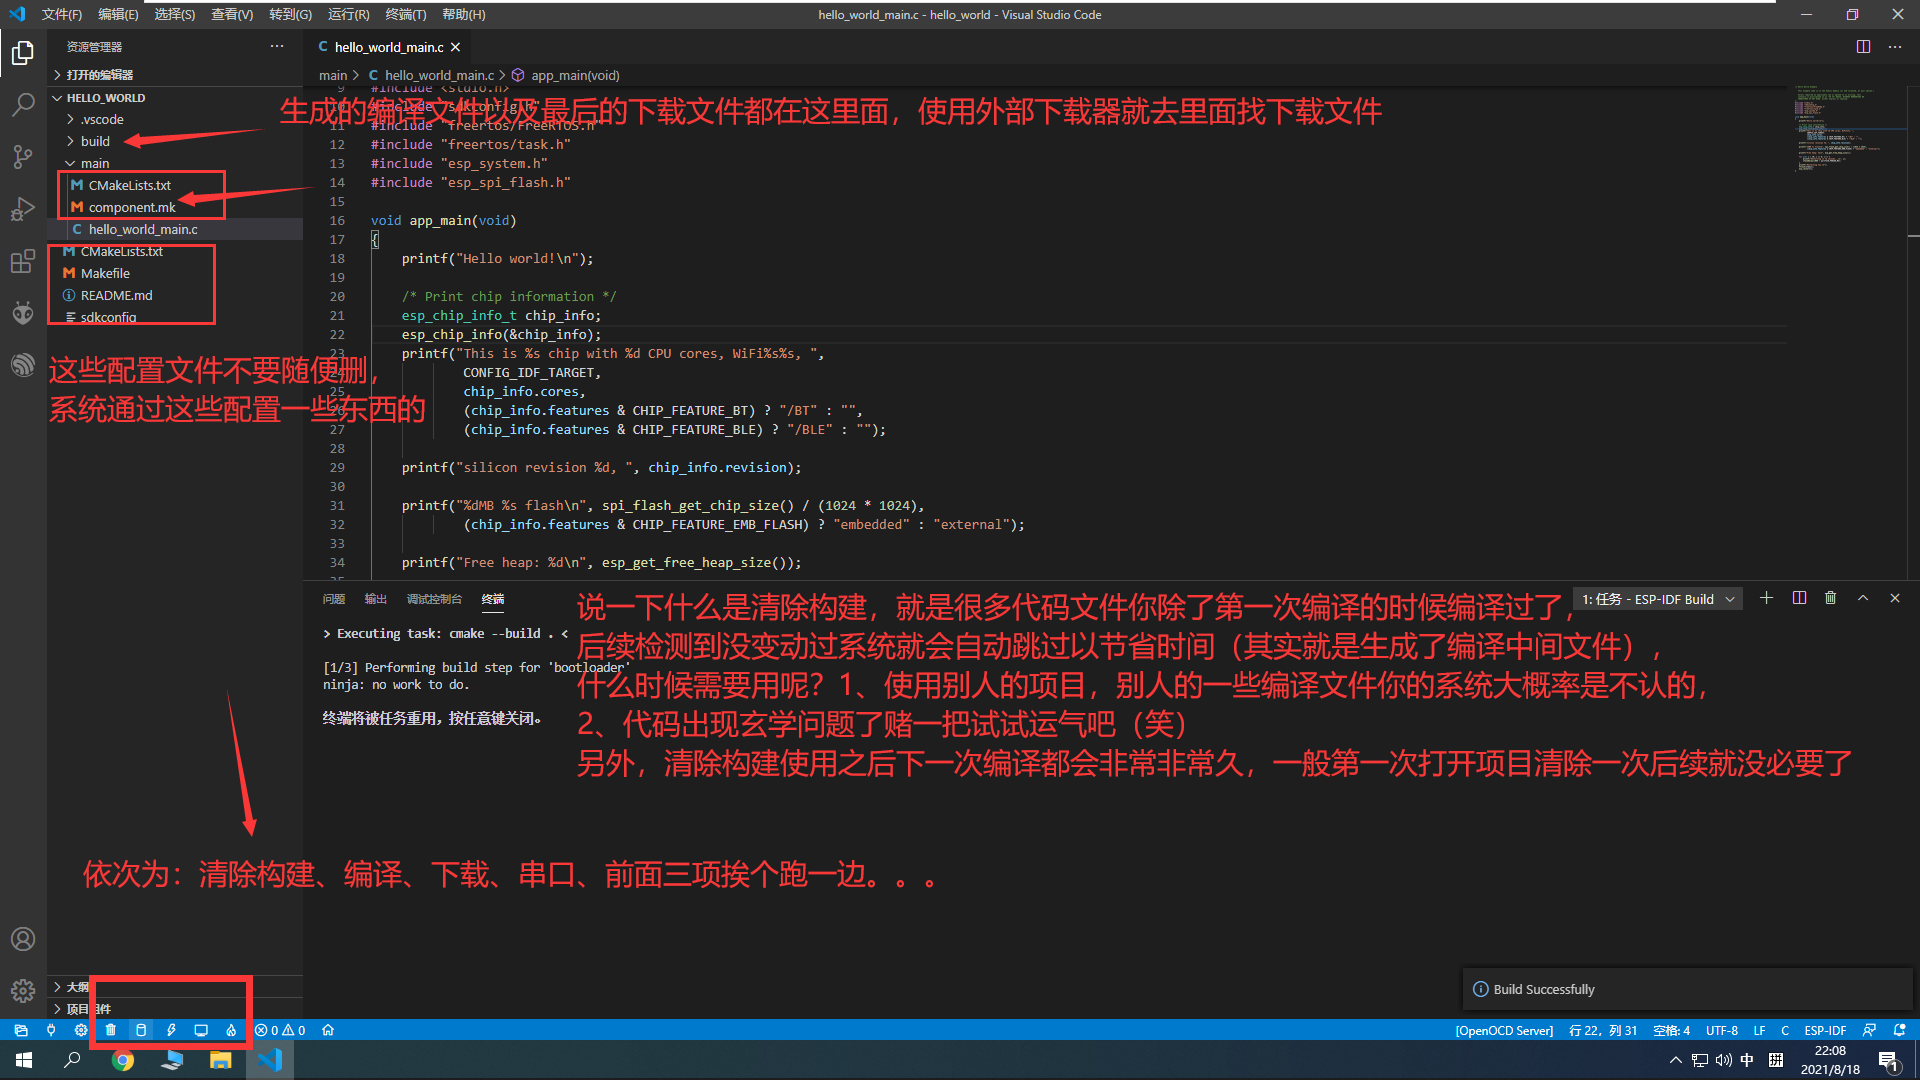Open sdkconfig file in explorer
1920x1080 pixels.
click(108, 317)
